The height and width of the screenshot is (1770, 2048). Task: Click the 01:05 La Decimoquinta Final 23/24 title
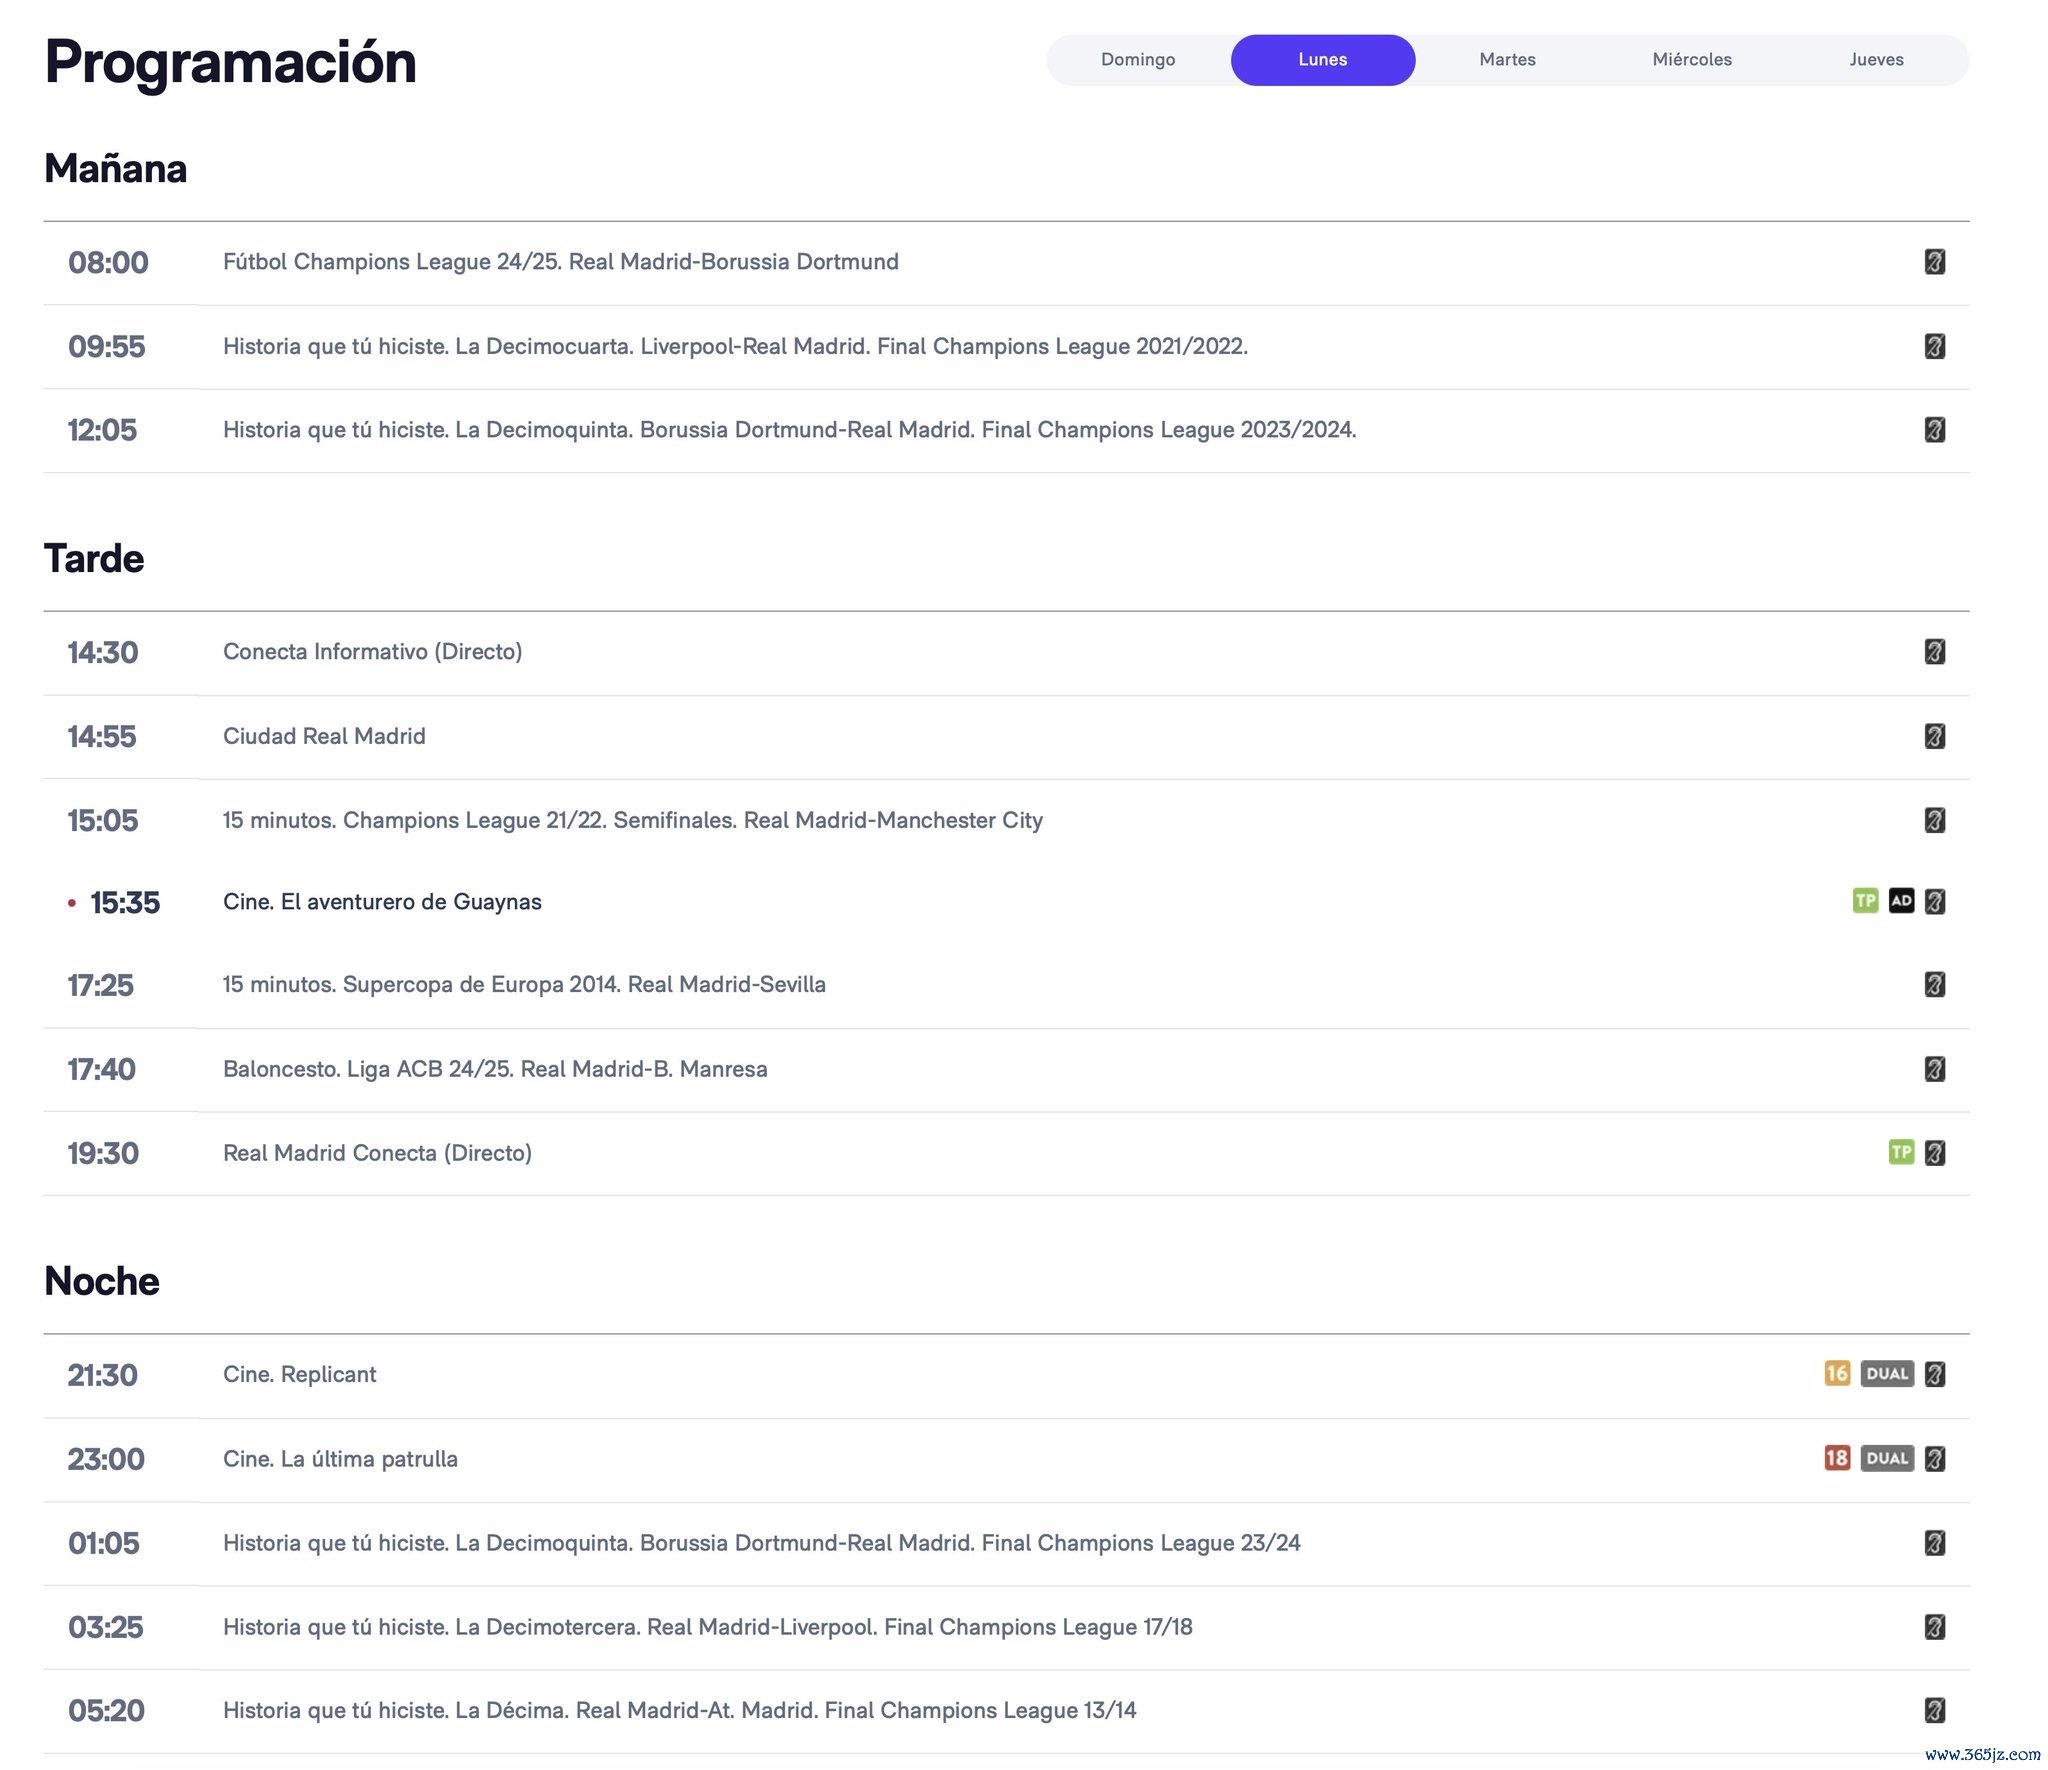coord(761,1543)
